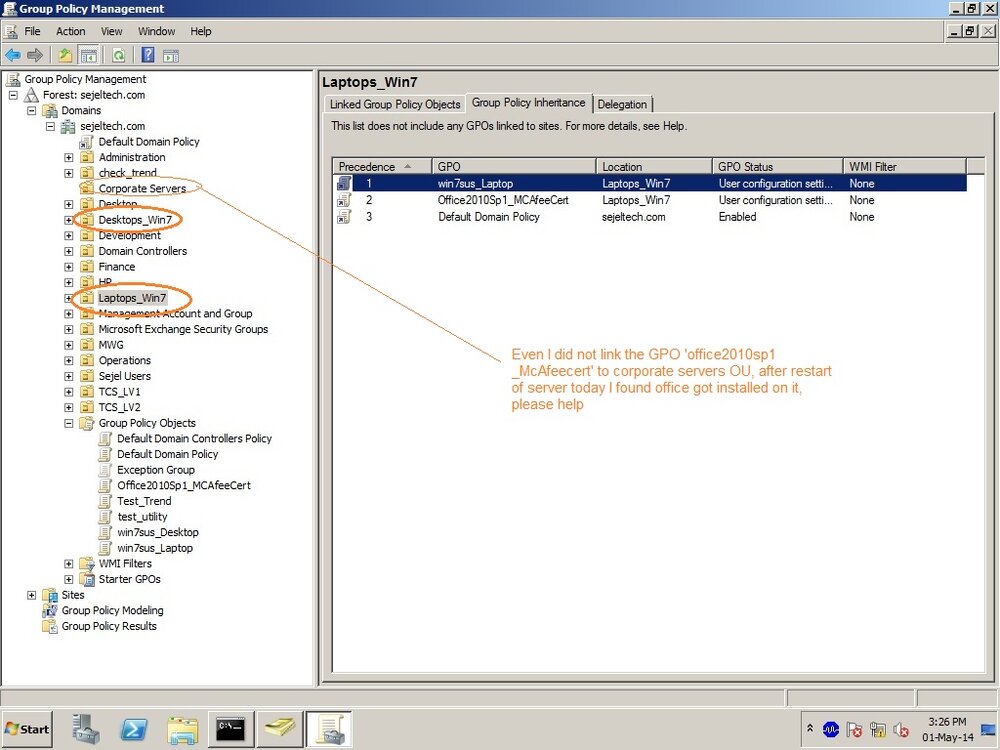Click the Group Policy Management taskbar button
1000x750 pixels.
pyautogui.click(x=329, y=729)
